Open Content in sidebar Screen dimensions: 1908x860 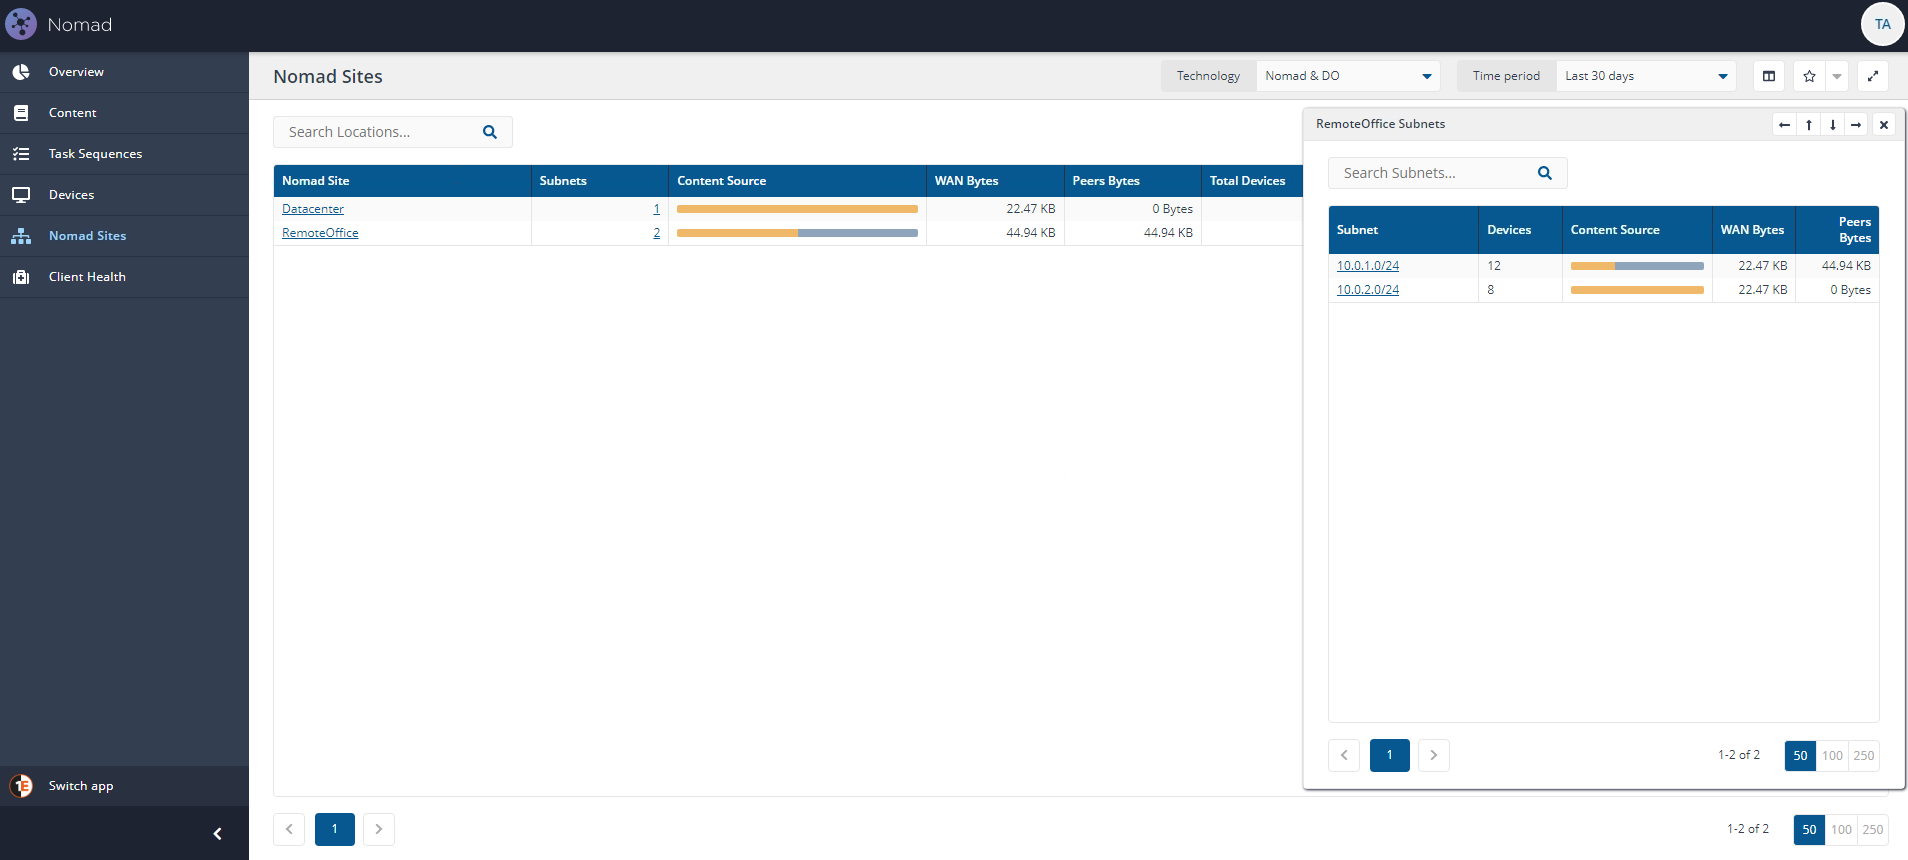click(124, 113)
